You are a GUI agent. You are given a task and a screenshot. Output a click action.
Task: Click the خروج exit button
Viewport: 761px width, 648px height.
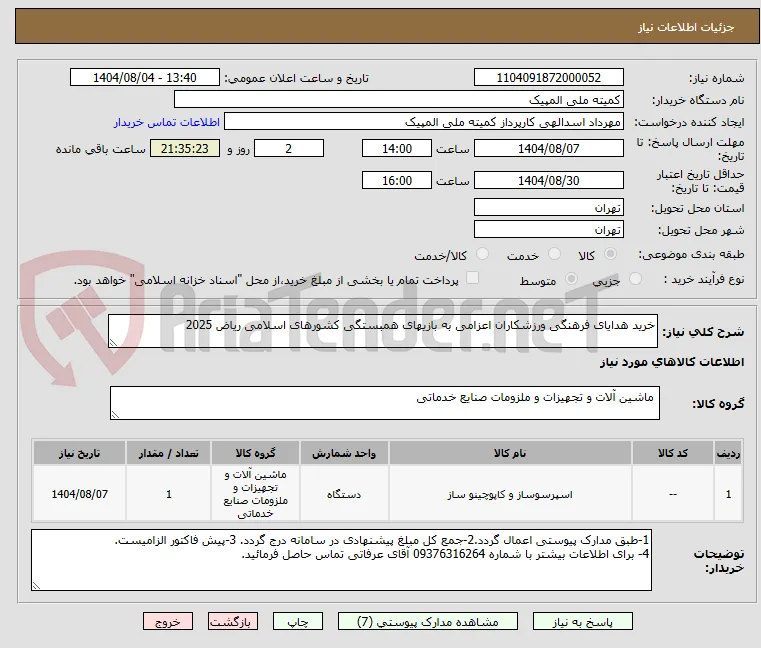click(x=168, y=621)
